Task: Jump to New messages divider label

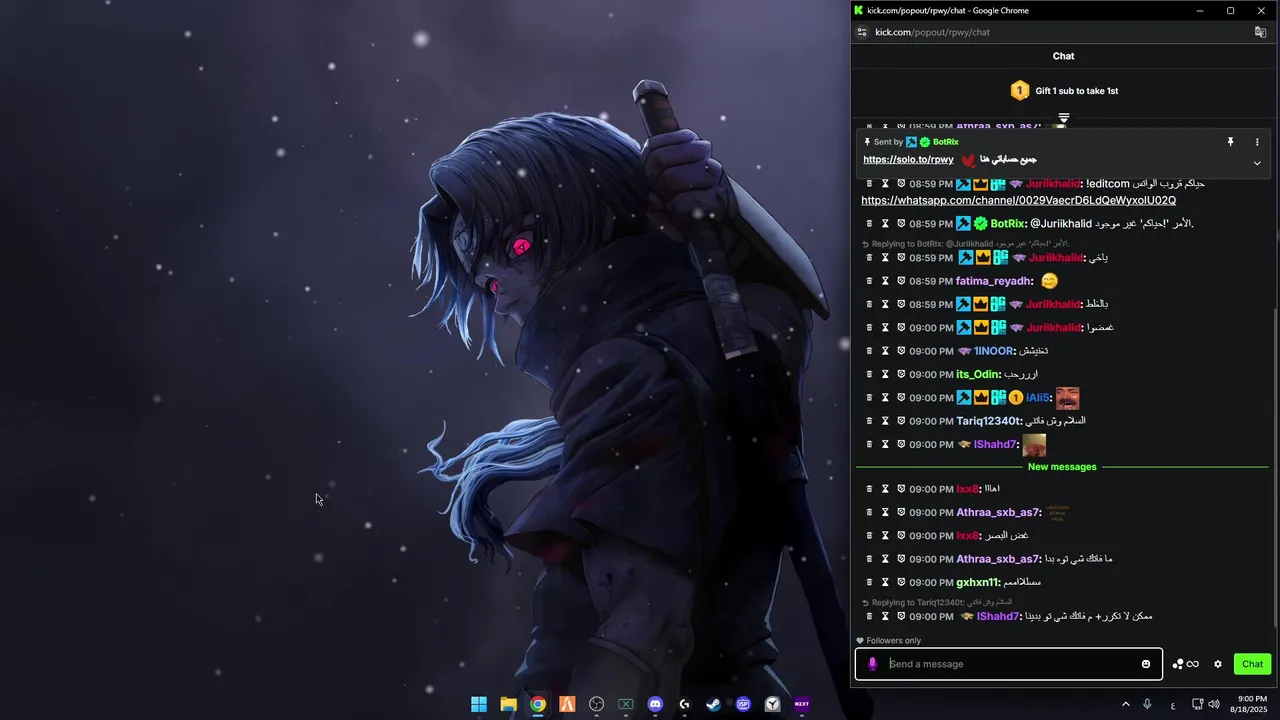Action: [1062, 467]
